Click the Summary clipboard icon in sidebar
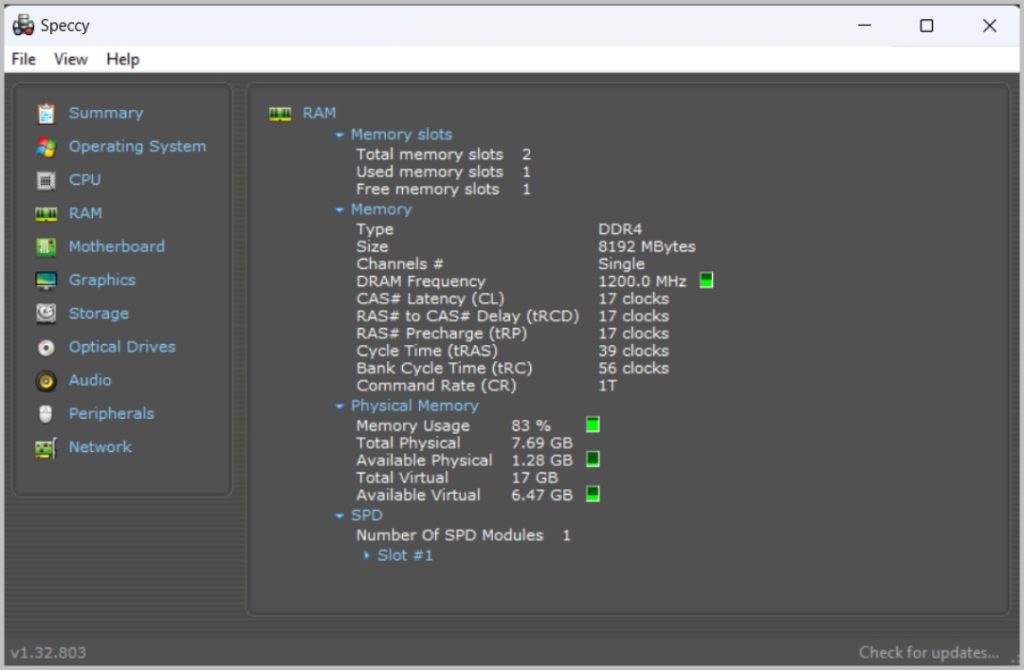1024x670 pixels. (46, 113)
